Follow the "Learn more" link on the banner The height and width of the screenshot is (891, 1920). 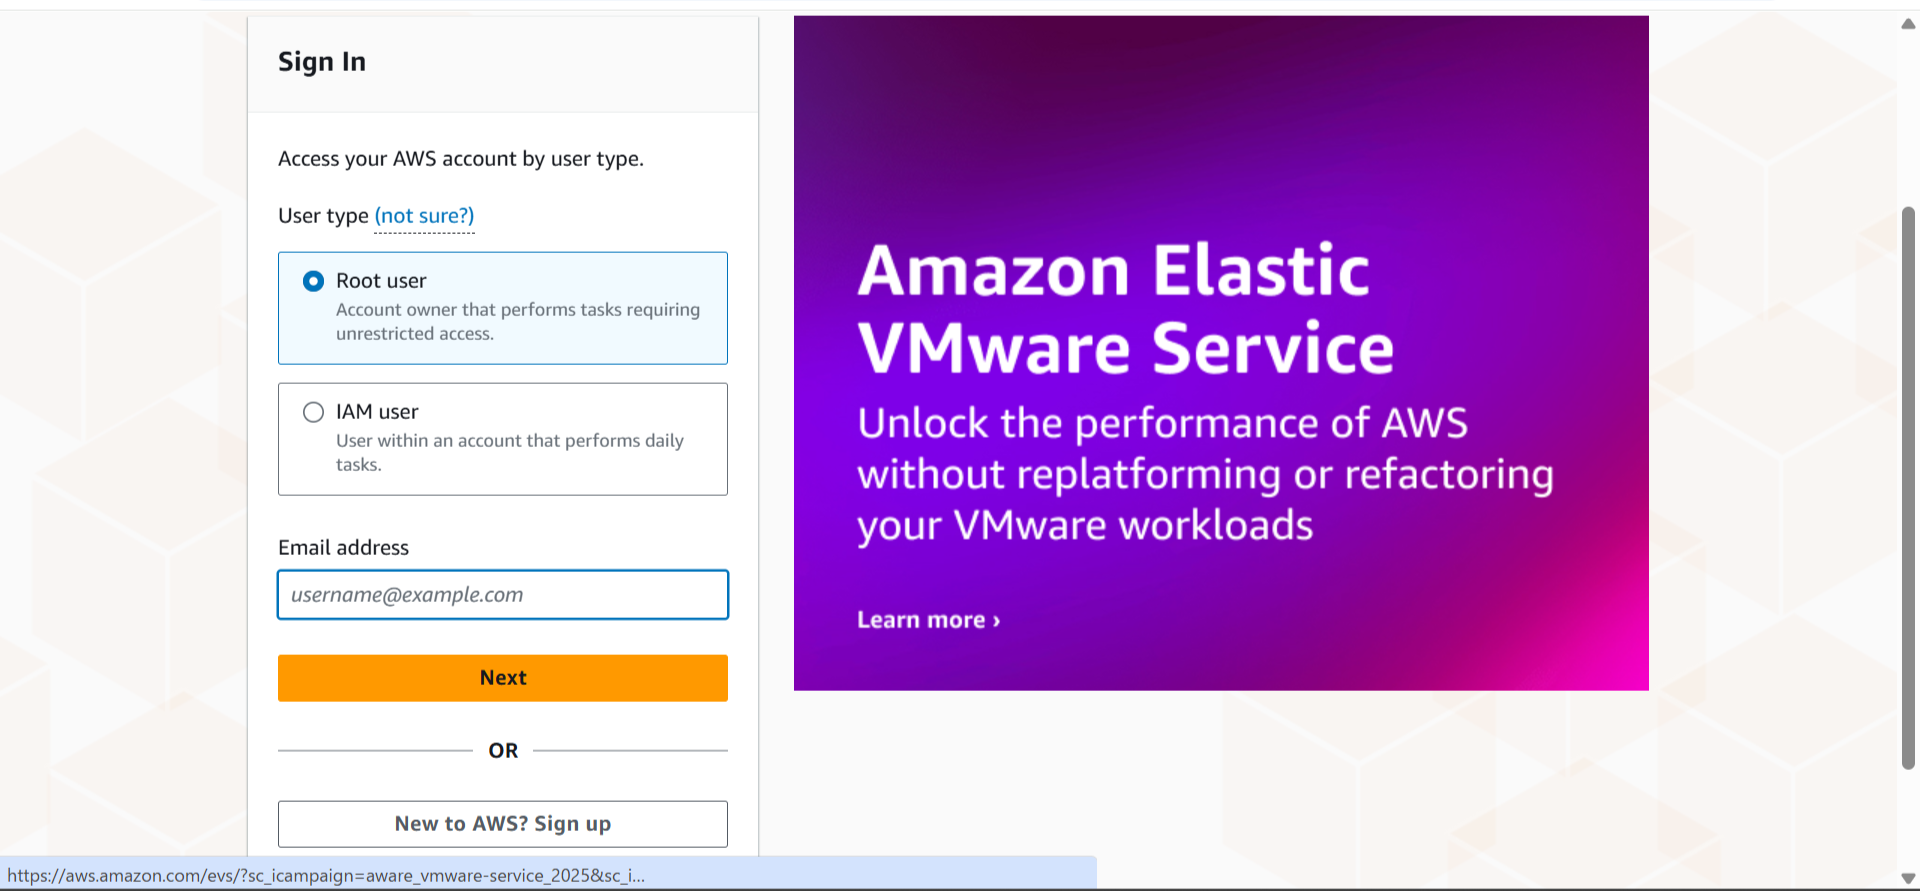click(928, 620)
